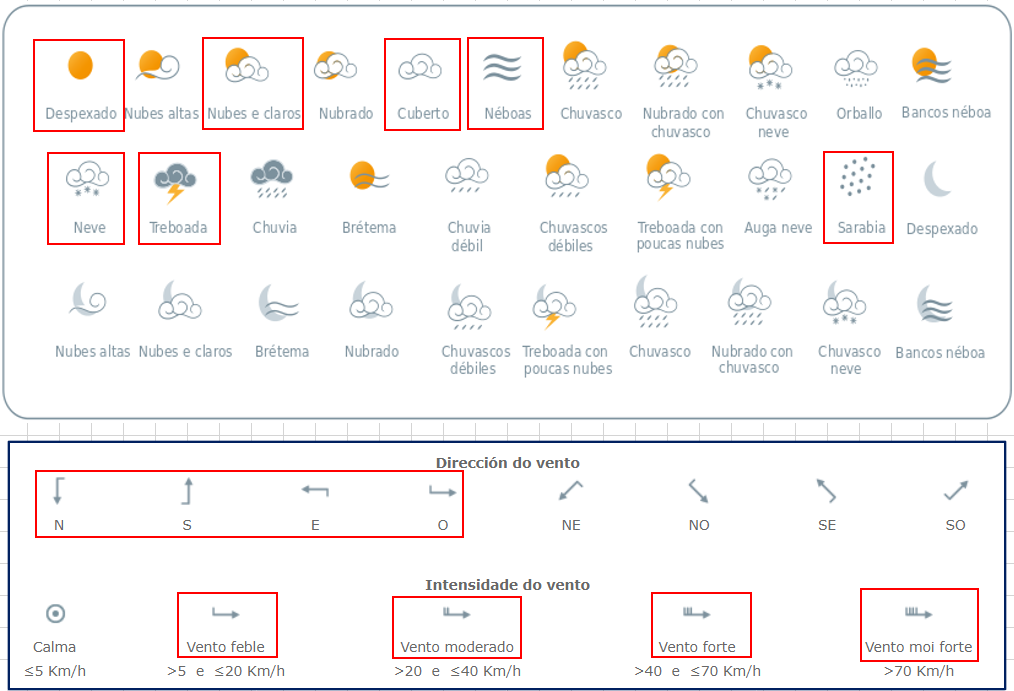
Task: Choose the Chuvia débil light rain icon
Action: point(466,178)
